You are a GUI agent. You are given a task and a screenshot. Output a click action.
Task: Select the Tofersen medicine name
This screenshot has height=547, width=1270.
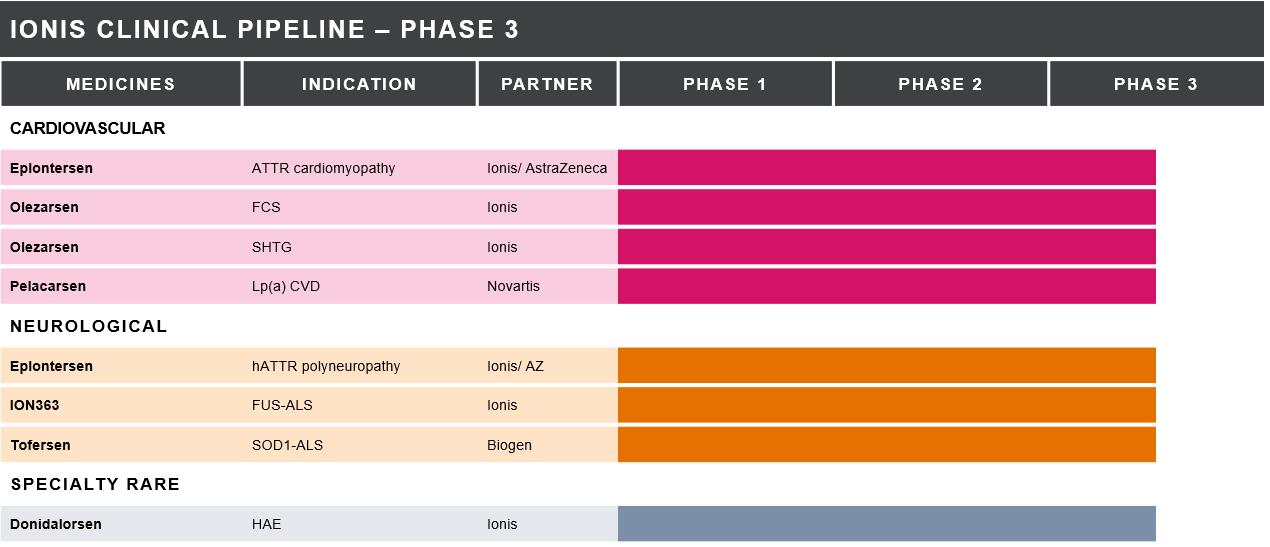click(x=40, y=445)
